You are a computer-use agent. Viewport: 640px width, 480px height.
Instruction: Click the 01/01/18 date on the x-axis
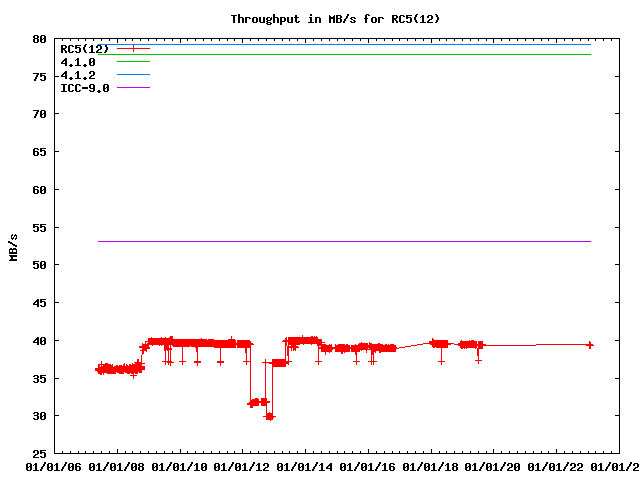click(x=431, y=466)
